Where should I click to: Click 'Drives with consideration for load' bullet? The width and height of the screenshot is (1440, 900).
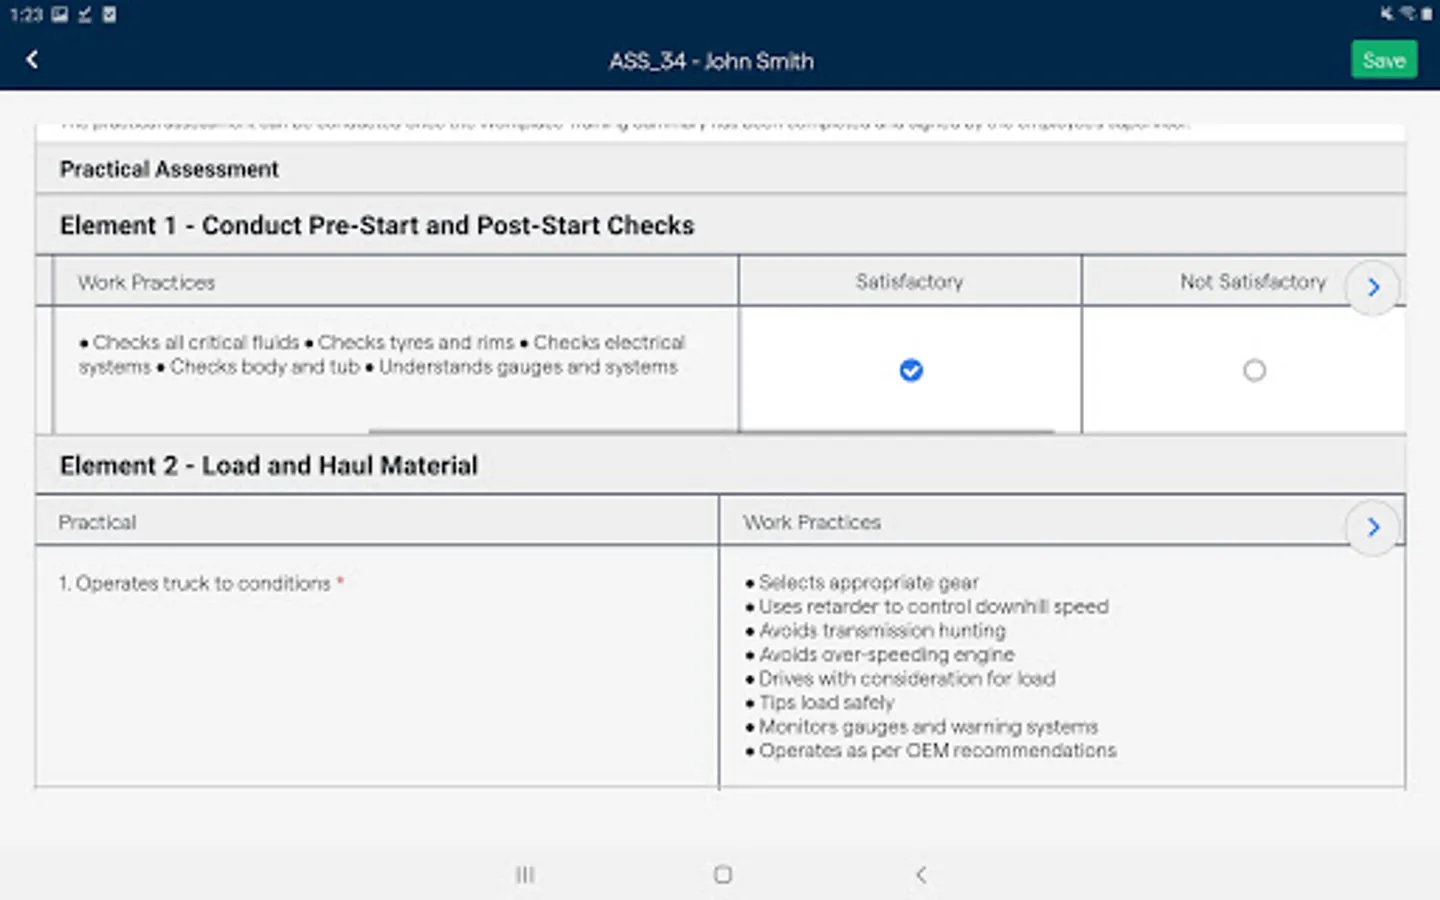point(900,678)
